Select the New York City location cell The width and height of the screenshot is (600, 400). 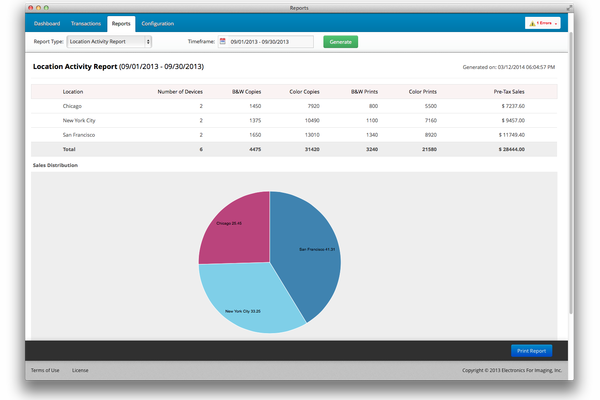point(79,121)
